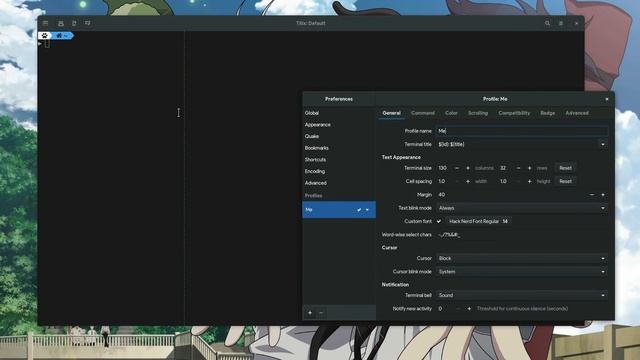Switch to the Command tab
The height and width of the screenshot is (360, 640).
tap(423, 113)
